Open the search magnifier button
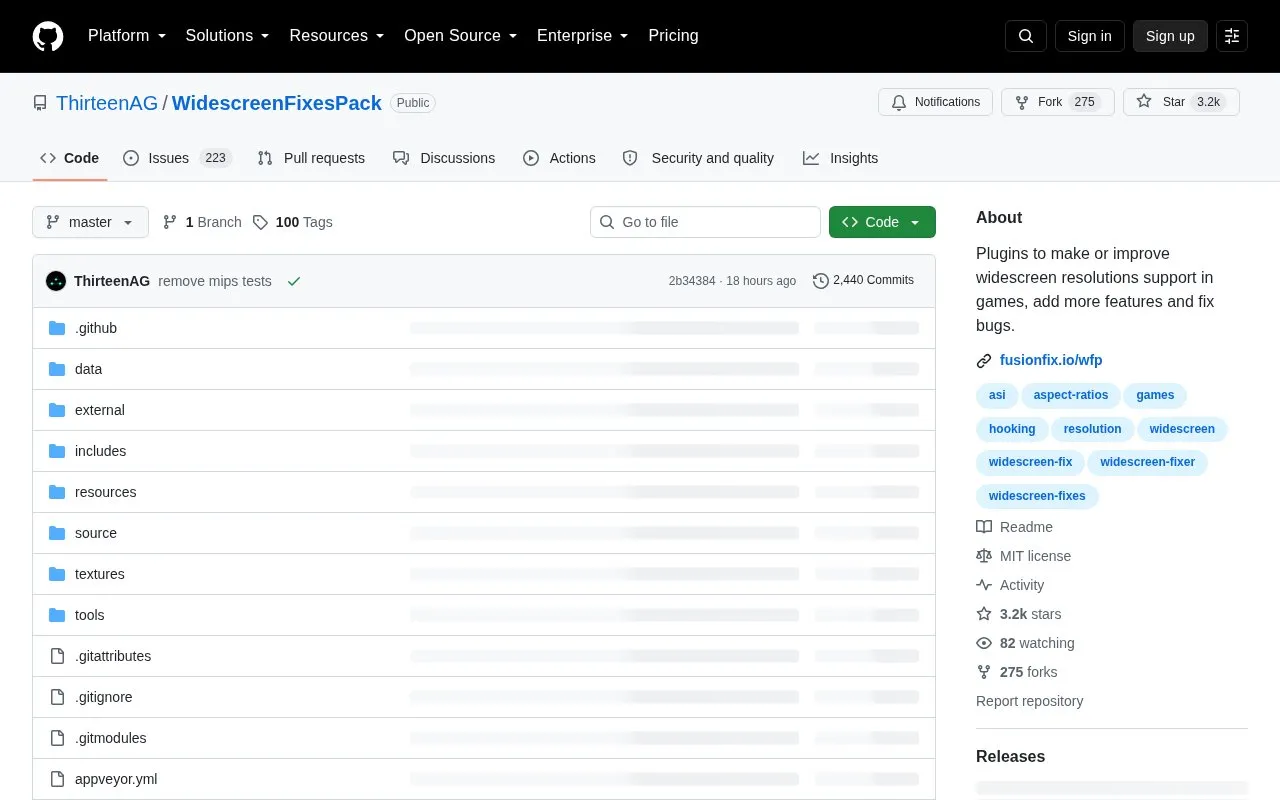This screenshot has height=800, width=1280. [1026, 36]
